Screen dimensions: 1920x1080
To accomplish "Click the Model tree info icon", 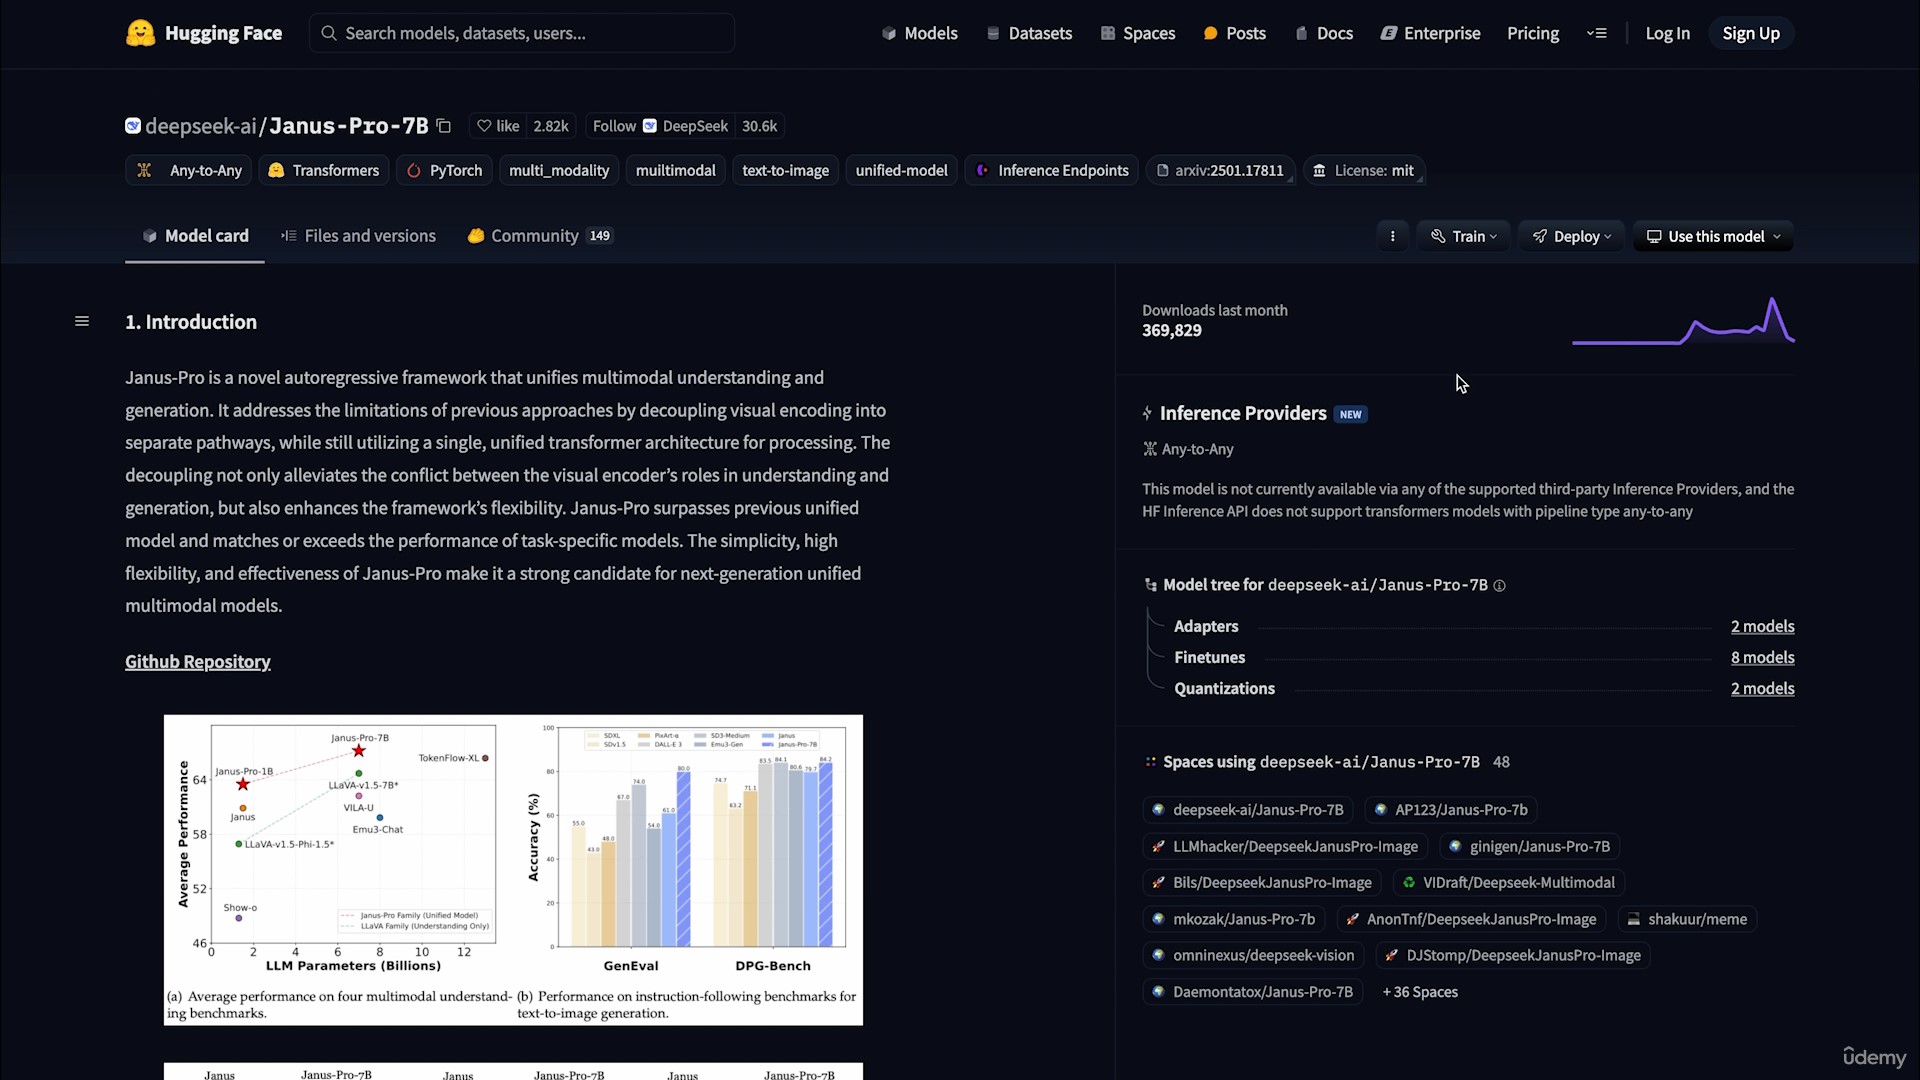I will [x=1499, y=586].
